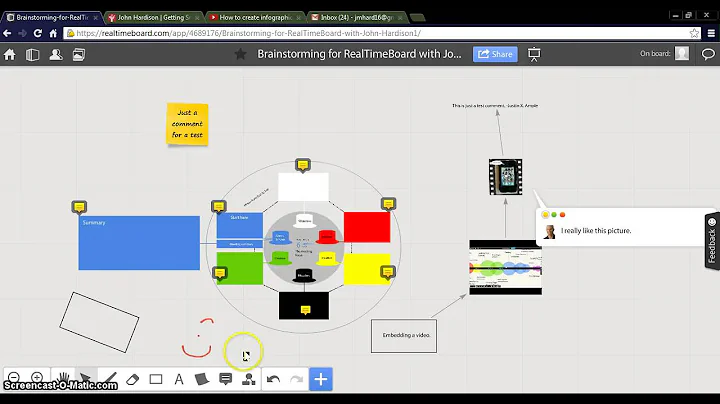Redo the last action
720x404 pixels.
(297, 379)
